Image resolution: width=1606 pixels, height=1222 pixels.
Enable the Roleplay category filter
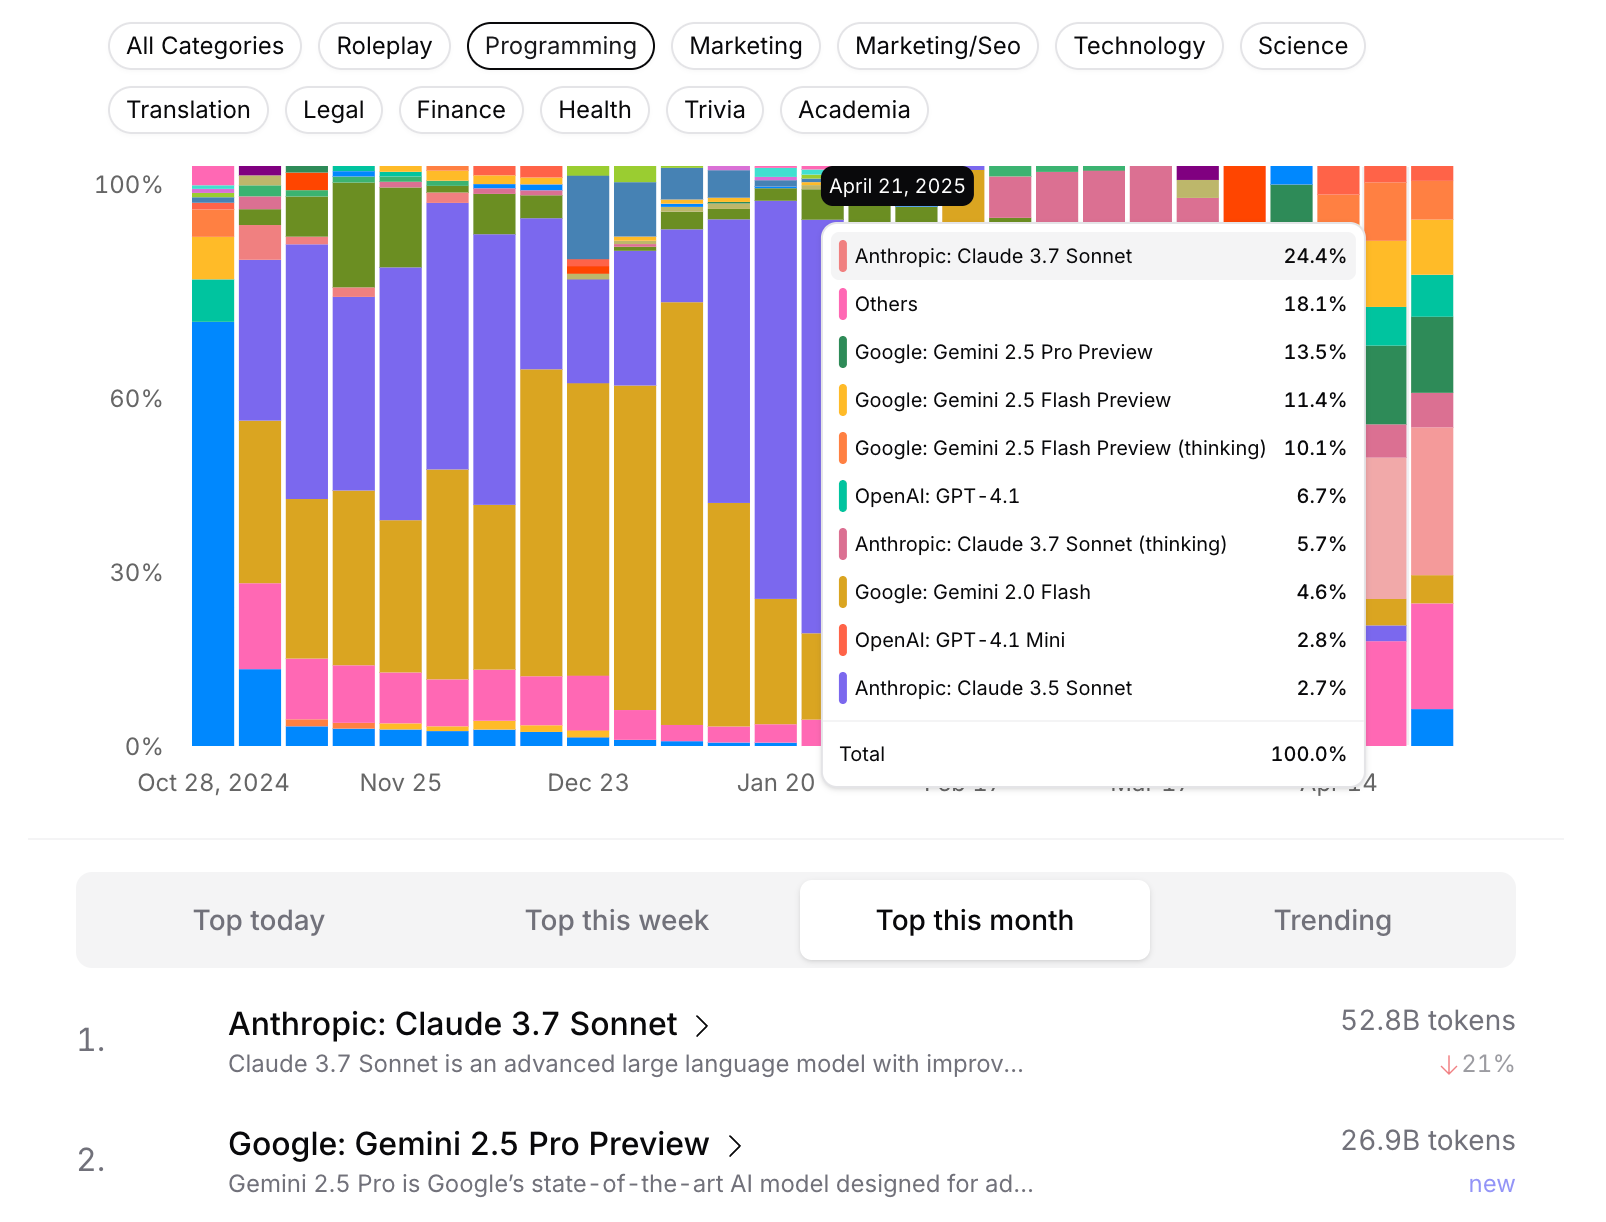(x=384, y=46)
